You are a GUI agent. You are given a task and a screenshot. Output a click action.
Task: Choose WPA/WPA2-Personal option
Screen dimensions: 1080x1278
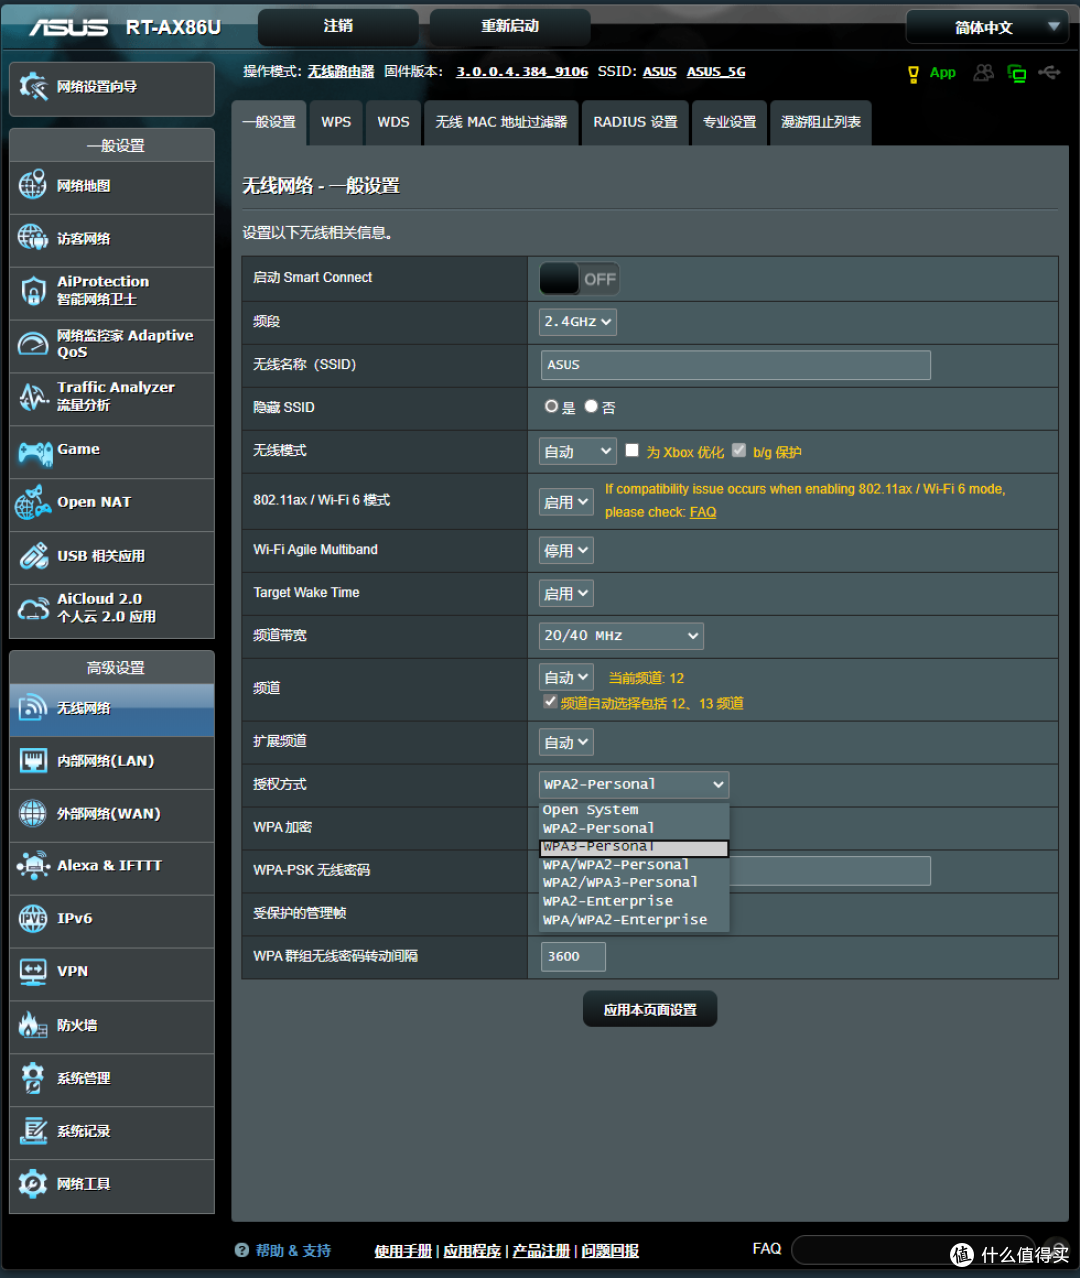pos(634,865)
